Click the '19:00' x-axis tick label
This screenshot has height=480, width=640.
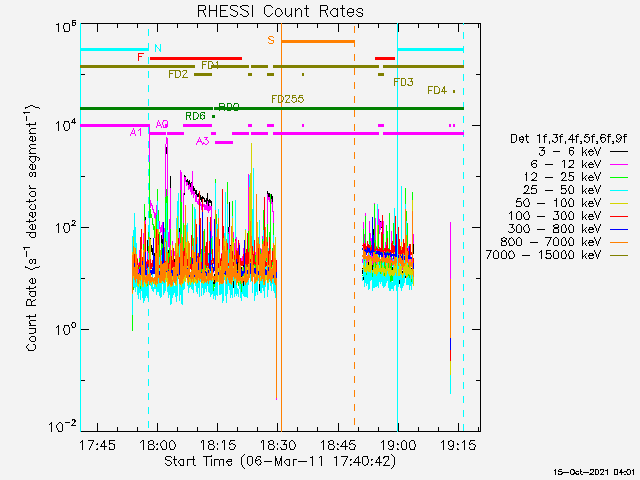pos(398,445)
